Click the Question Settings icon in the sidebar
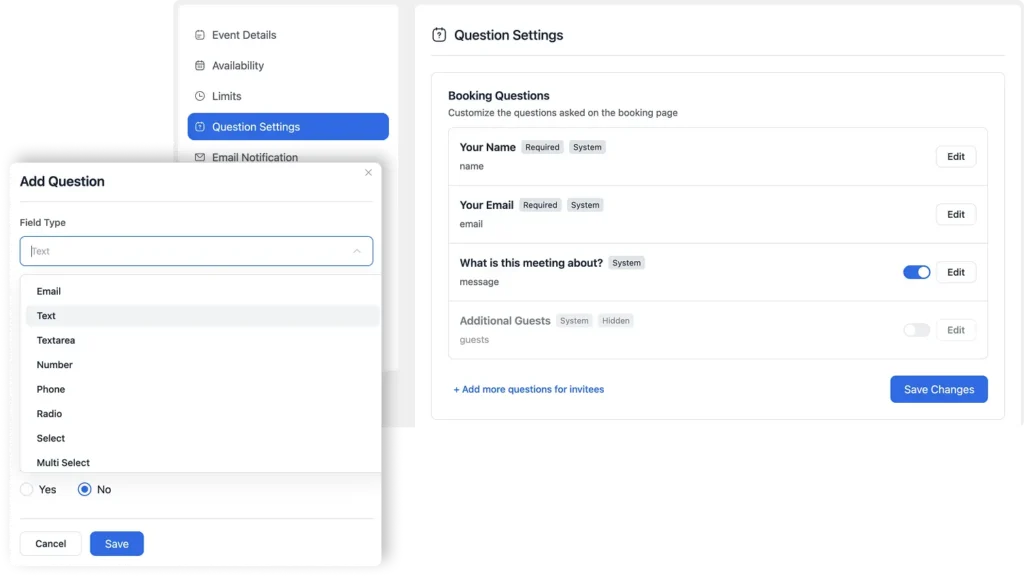This screenshot has width=1024, height=577. tap(199, 126)
